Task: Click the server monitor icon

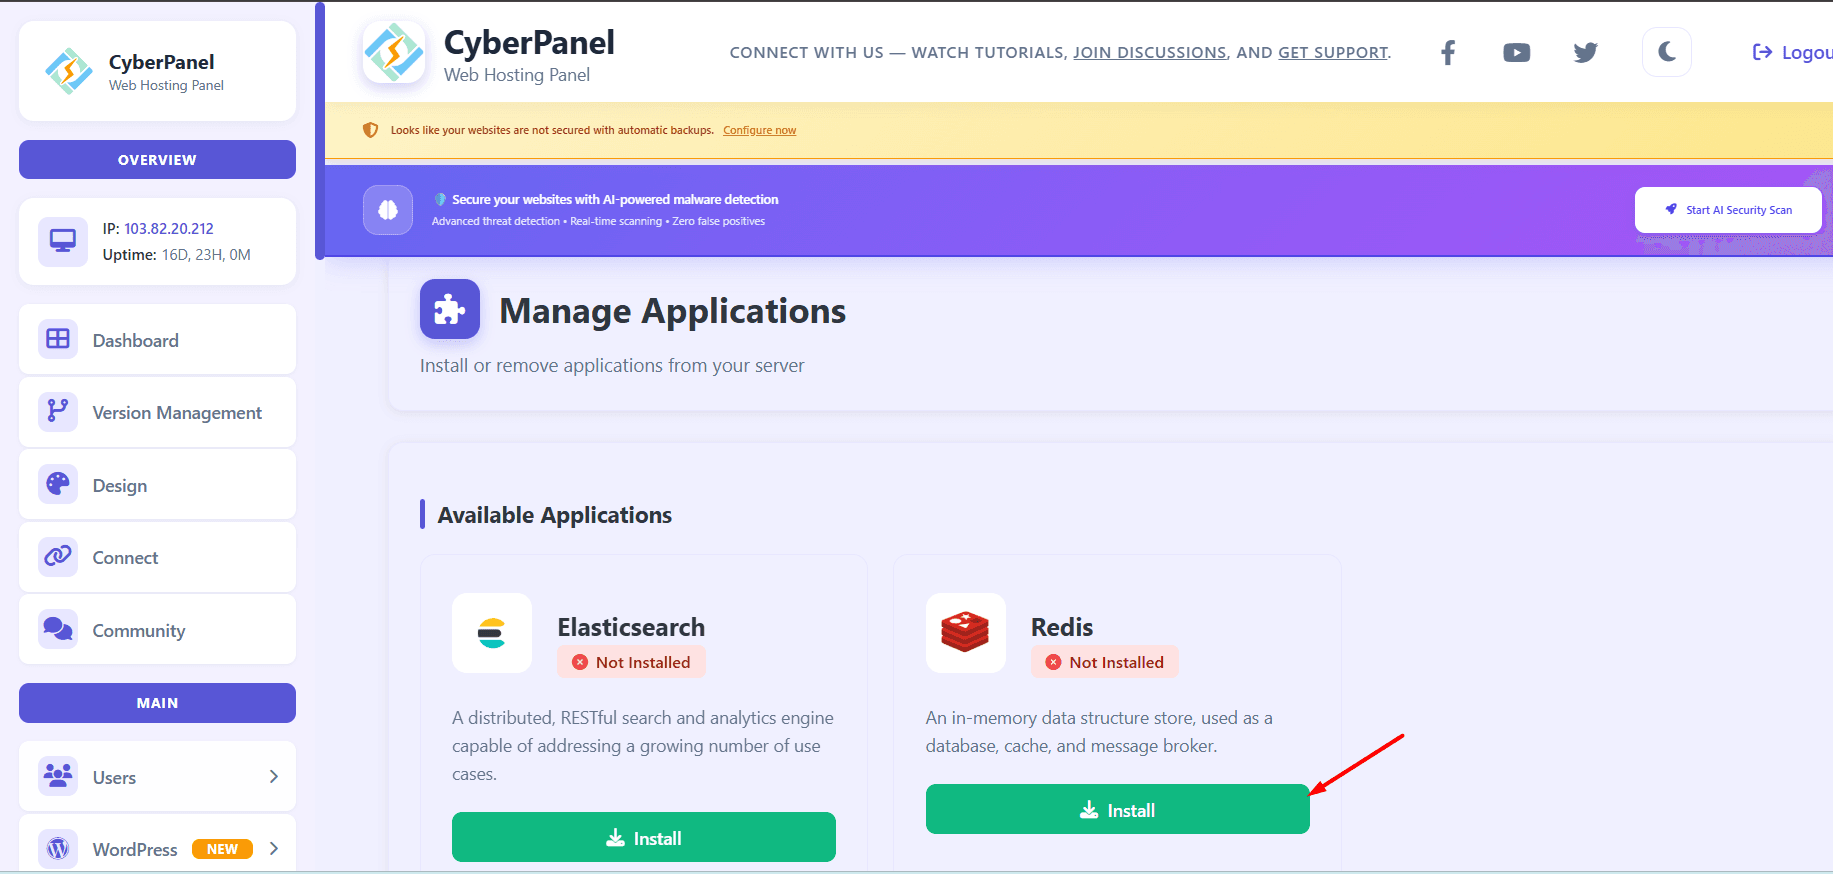Action: pos(63,241)
